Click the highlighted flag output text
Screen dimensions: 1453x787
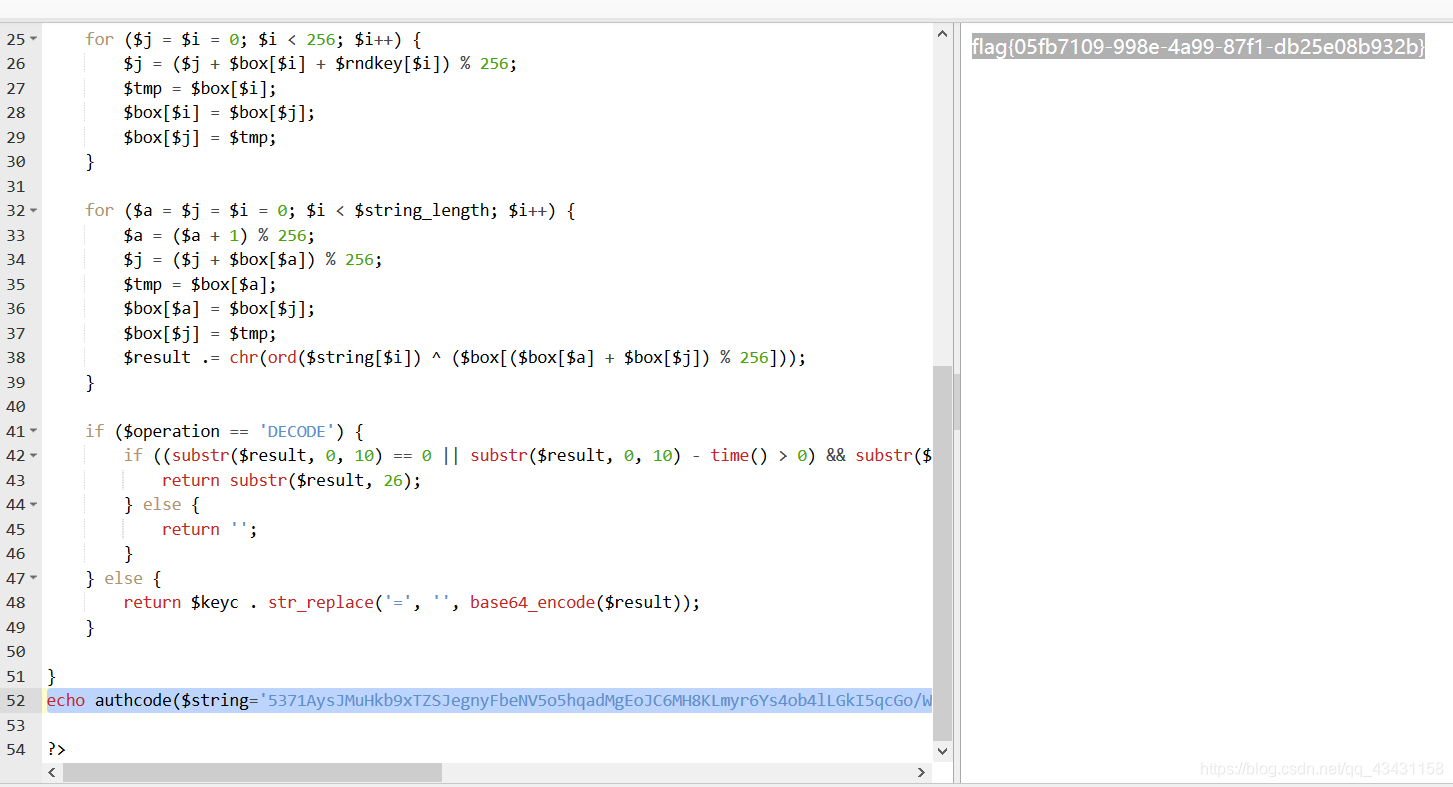pyautogui.click(x=1198, y=46)
